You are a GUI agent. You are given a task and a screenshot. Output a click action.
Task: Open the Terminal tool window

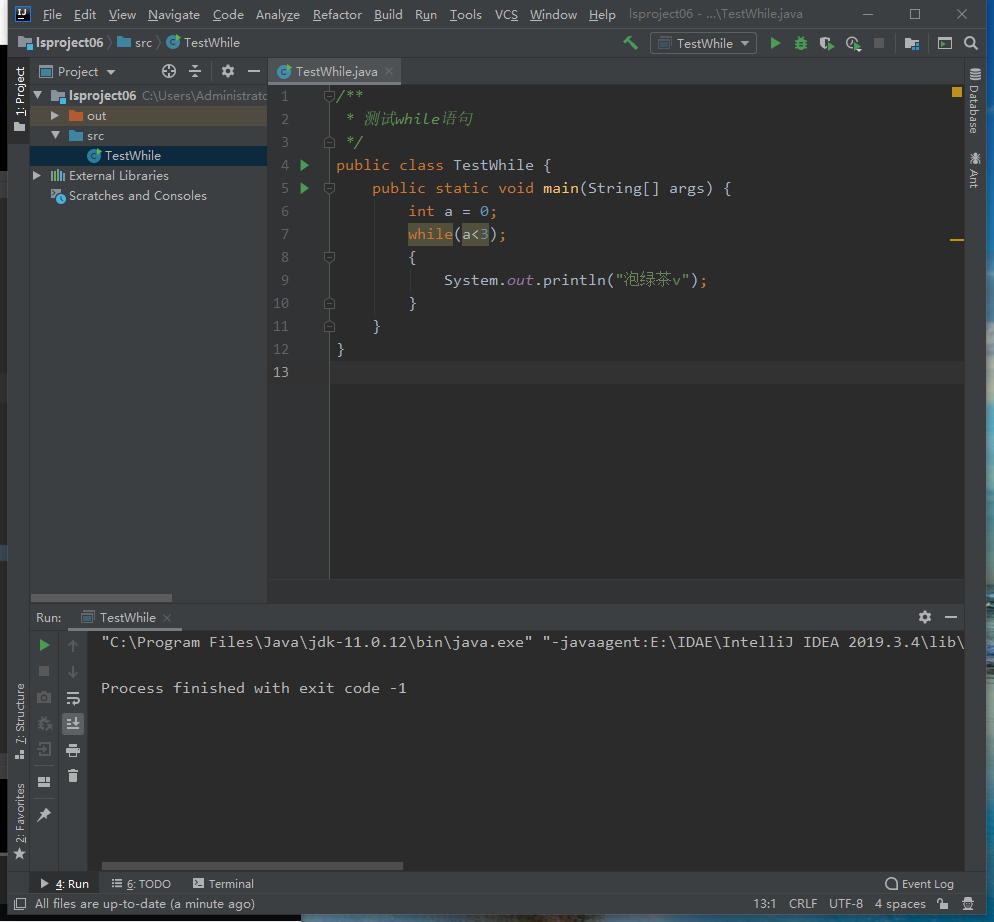coord(223,883)
